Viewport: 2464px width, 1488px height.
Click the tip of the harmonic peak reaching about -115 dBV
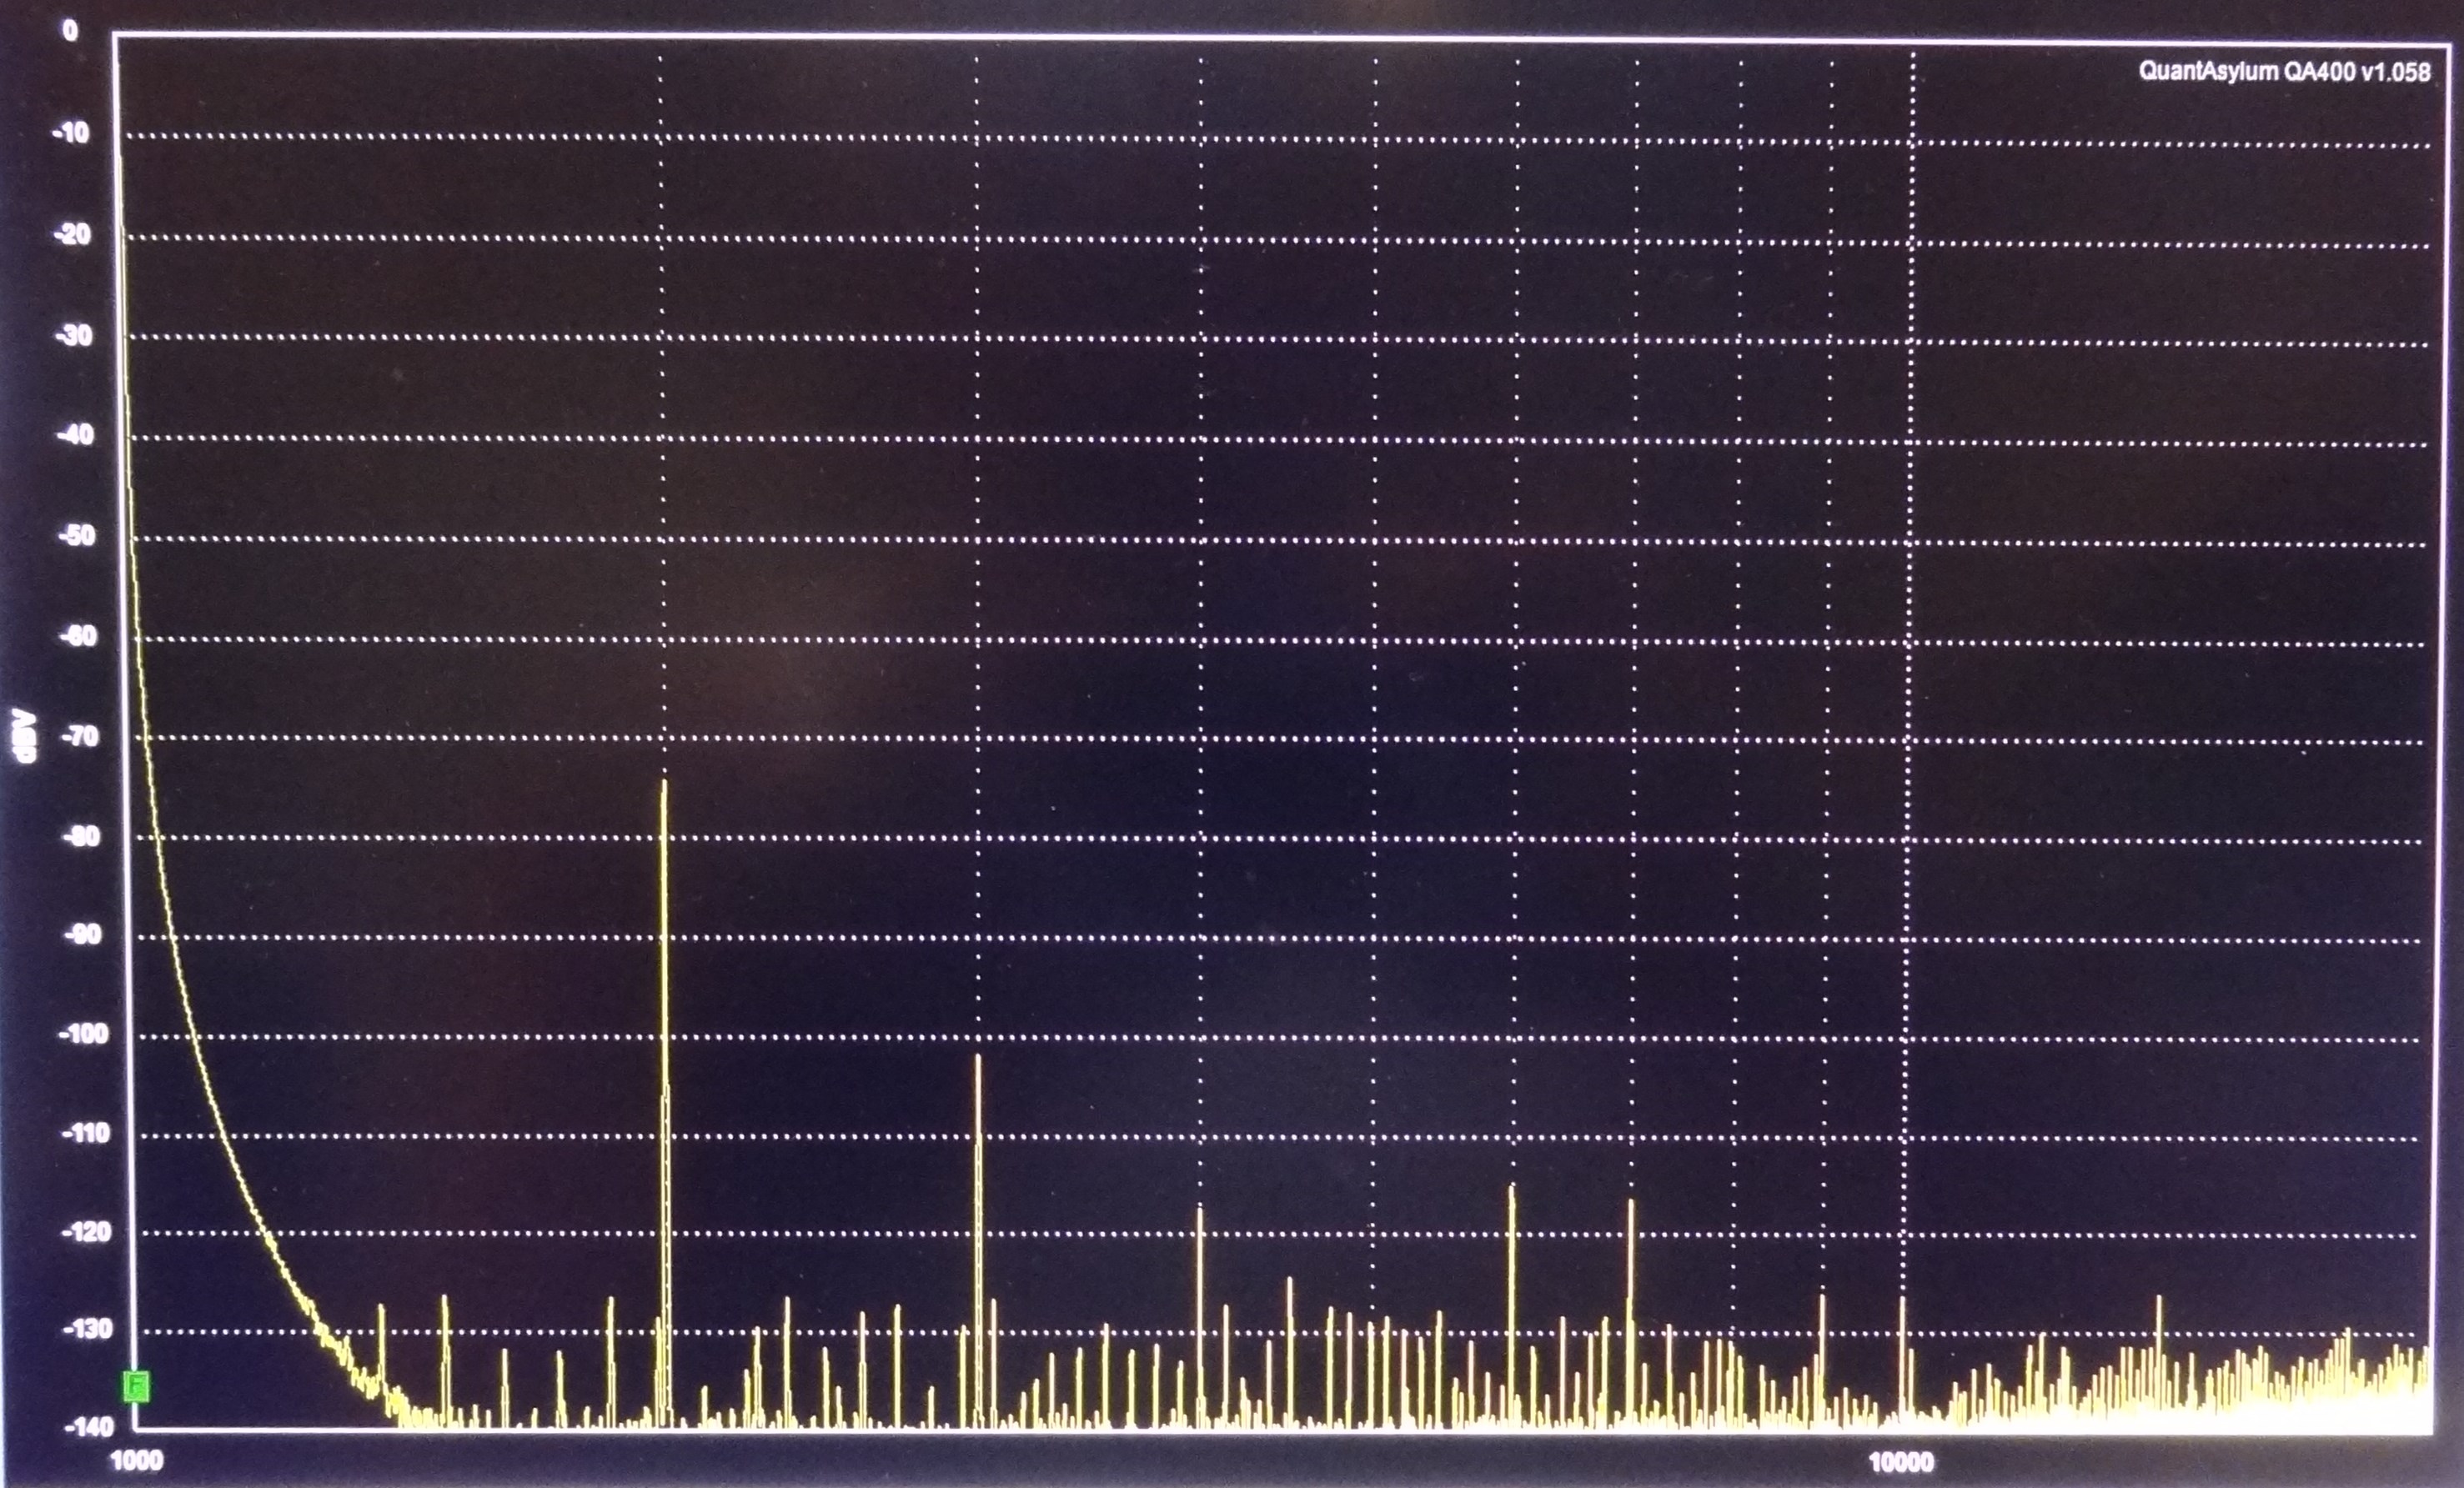tap(1512, 1186)
